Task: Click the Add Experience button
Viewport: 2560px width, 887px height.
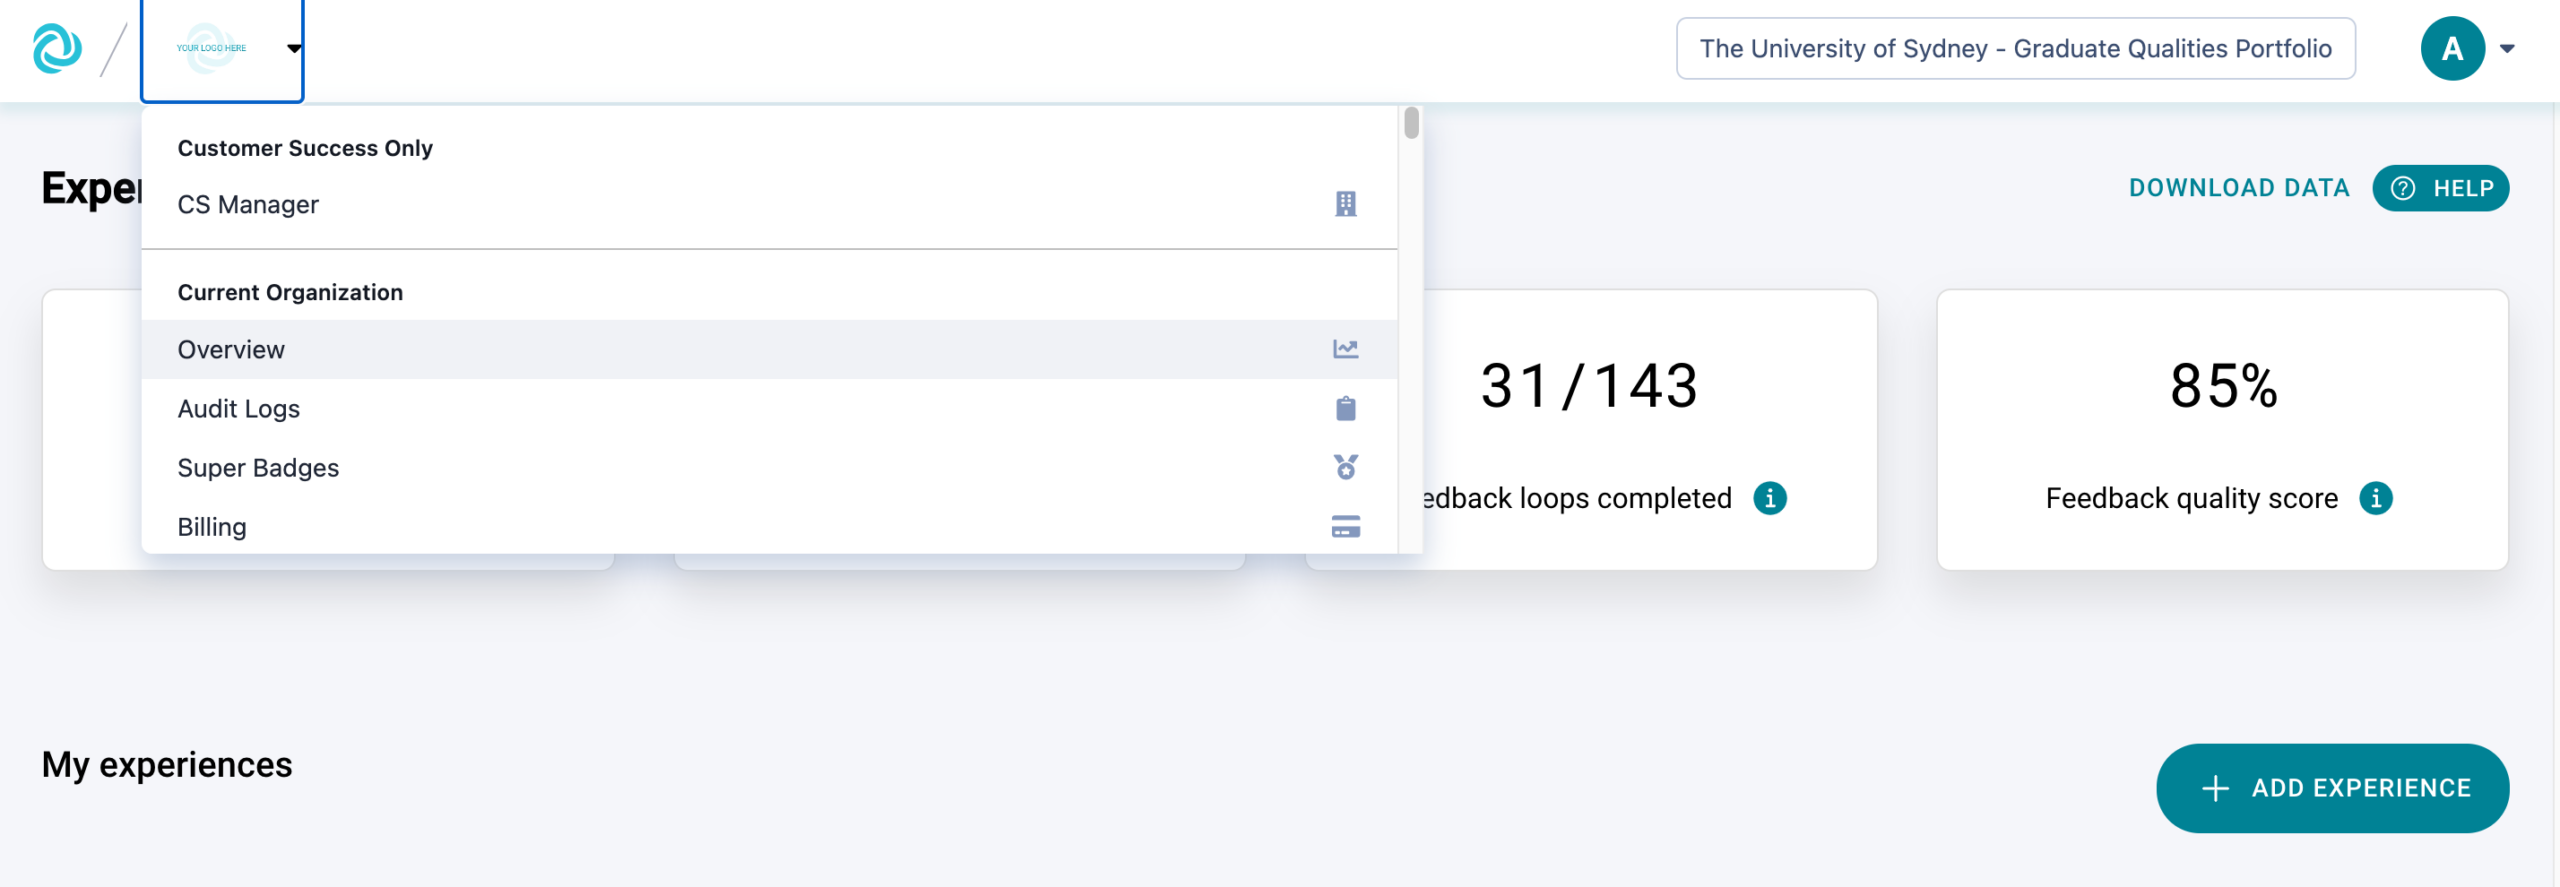Action: tap(2331, 787)
